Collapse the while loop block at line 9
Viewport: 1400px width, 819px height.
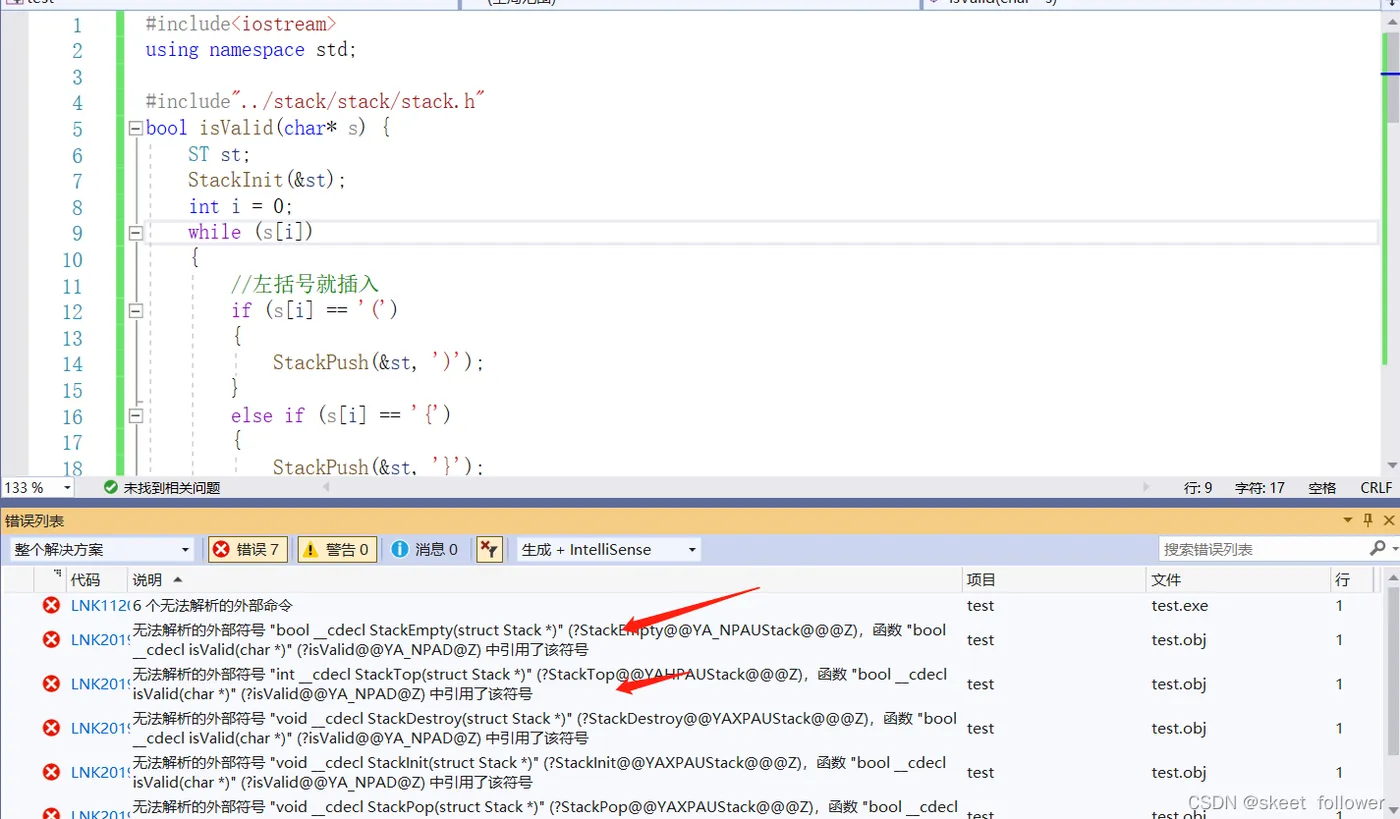(135, 232)
